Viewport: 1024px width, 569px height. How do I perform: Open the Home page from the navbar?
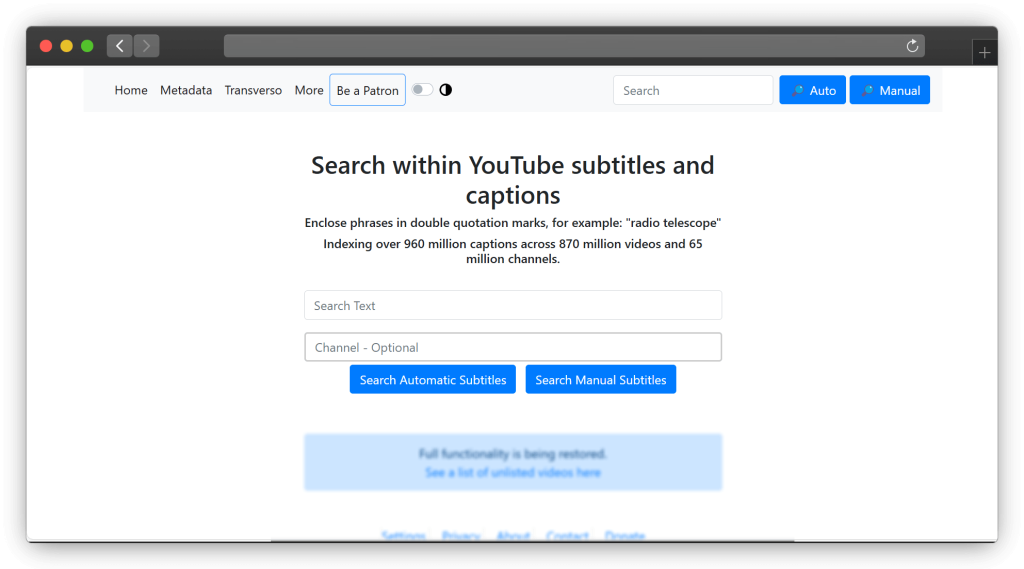(x=131, y=90)
